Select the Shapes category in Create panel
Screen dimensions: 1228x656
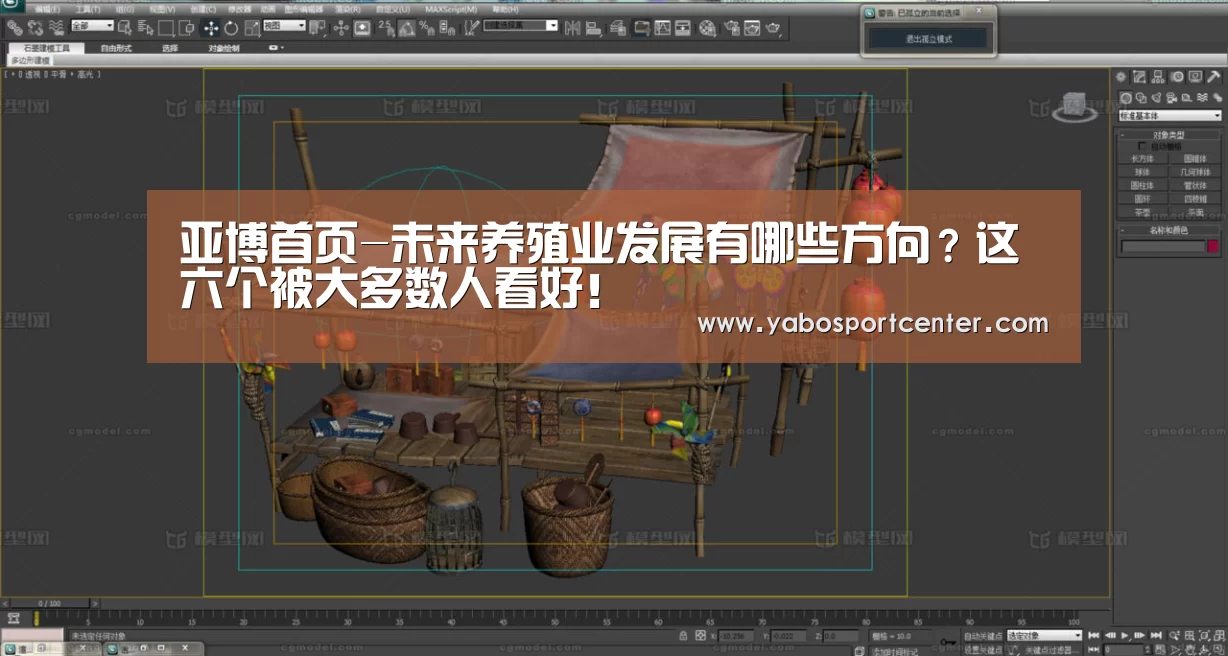coord(1141,97)
